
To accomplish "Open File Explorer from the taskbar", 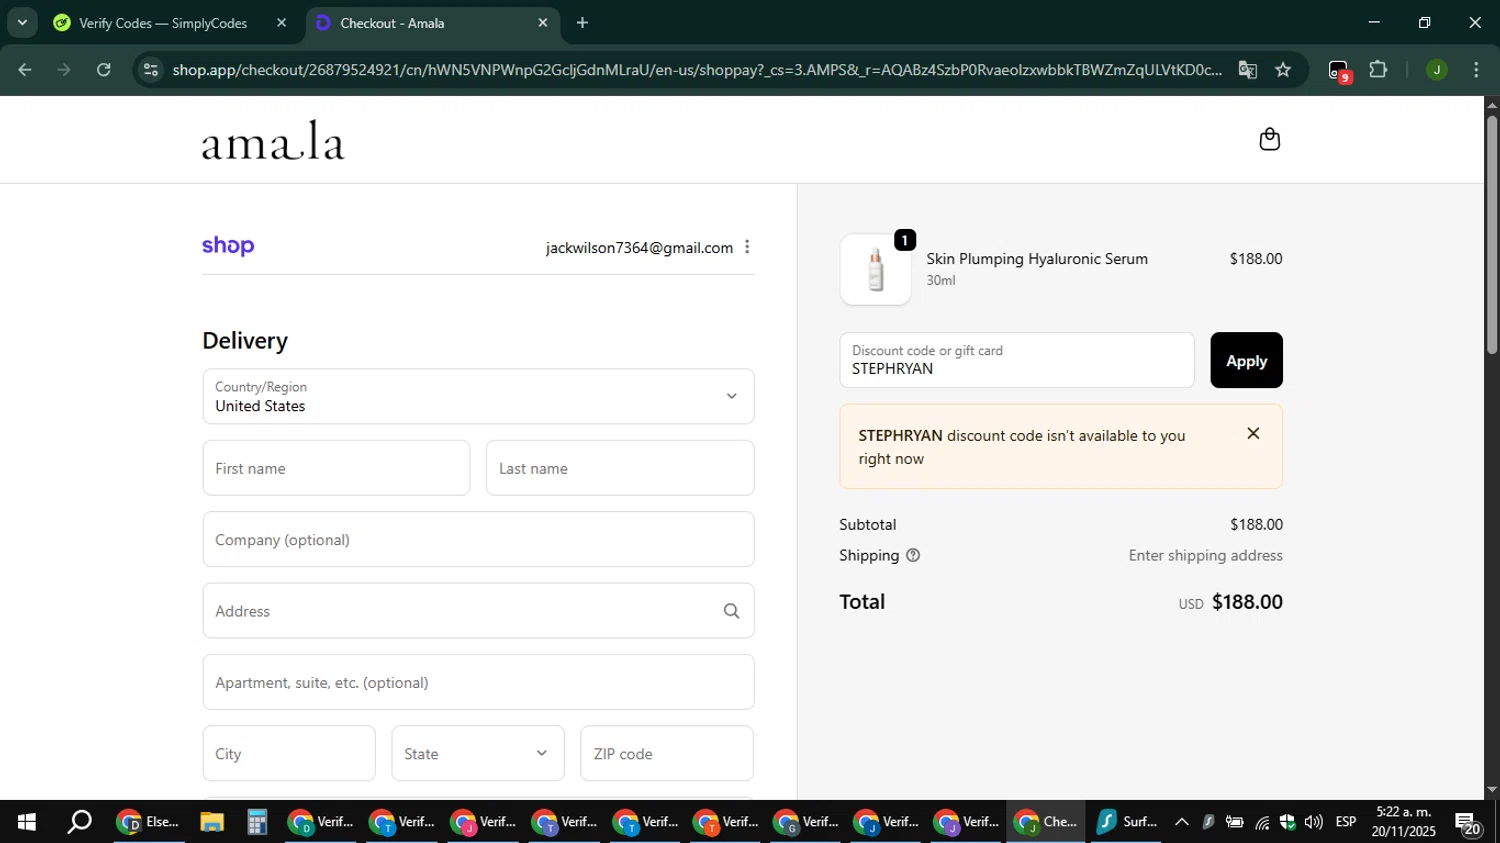I will click(x=211, y=822).
